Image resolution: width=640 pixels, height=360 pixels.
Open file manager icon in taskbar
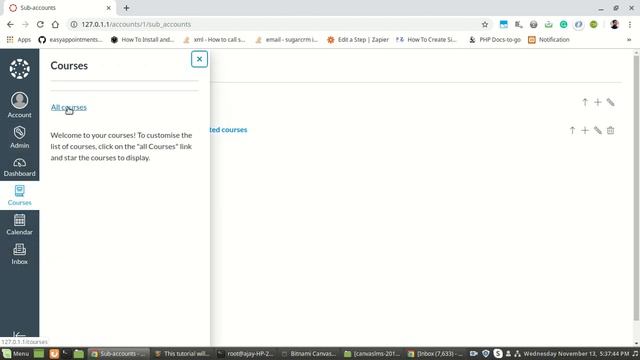79,353
